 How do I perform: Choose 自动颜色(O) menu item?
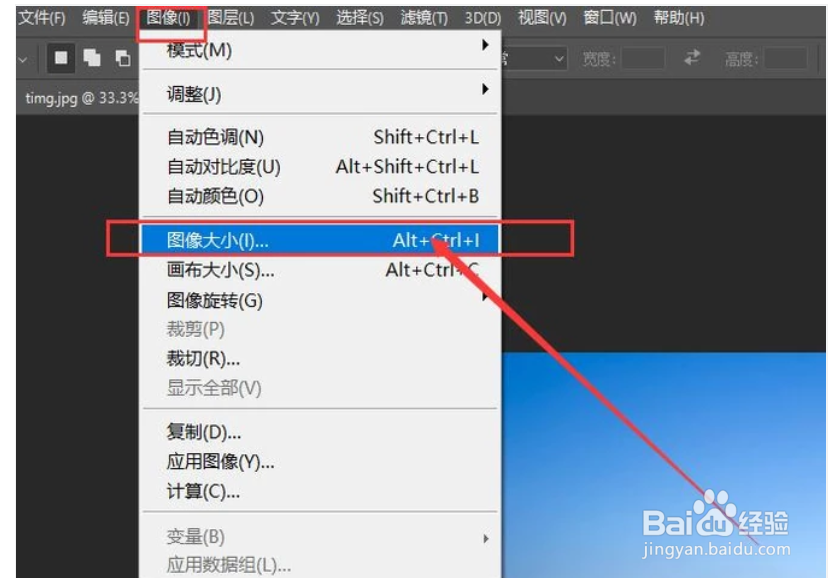[320, 196]
